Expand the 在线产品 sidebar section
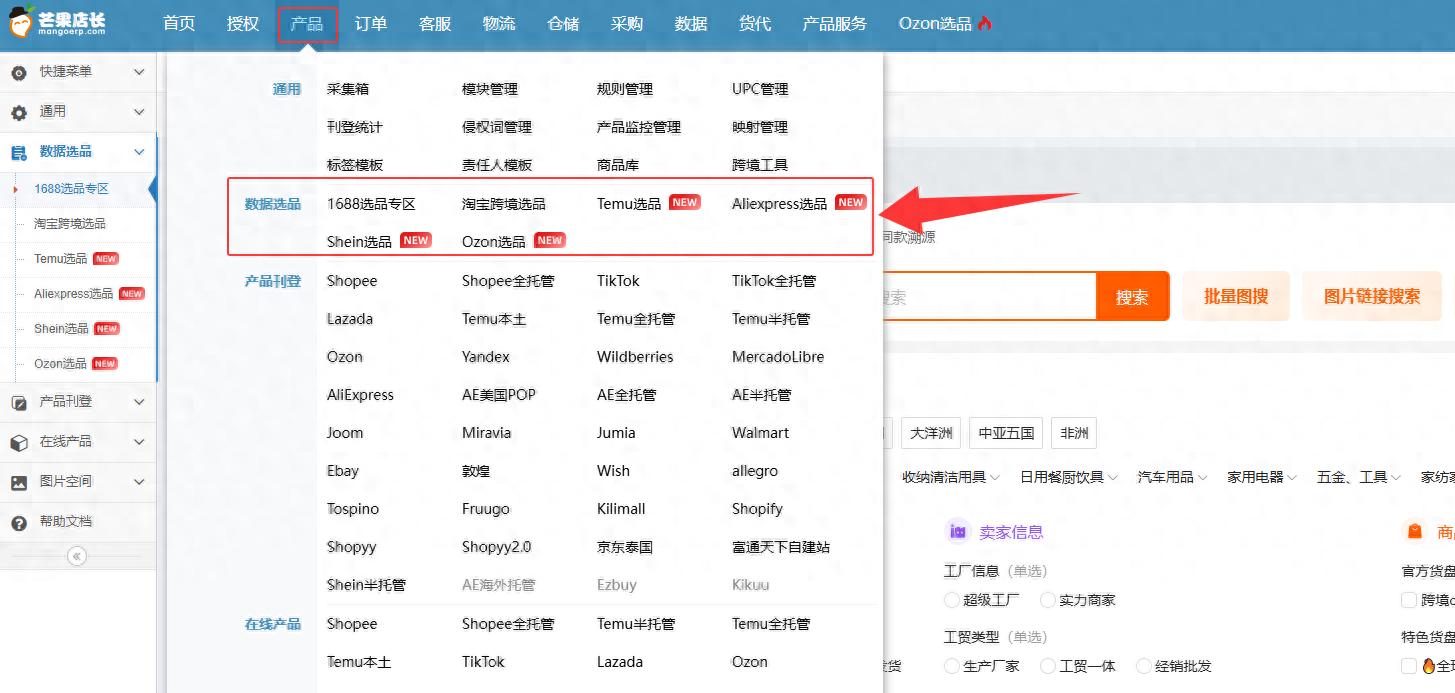 click(x=139, y=442)
